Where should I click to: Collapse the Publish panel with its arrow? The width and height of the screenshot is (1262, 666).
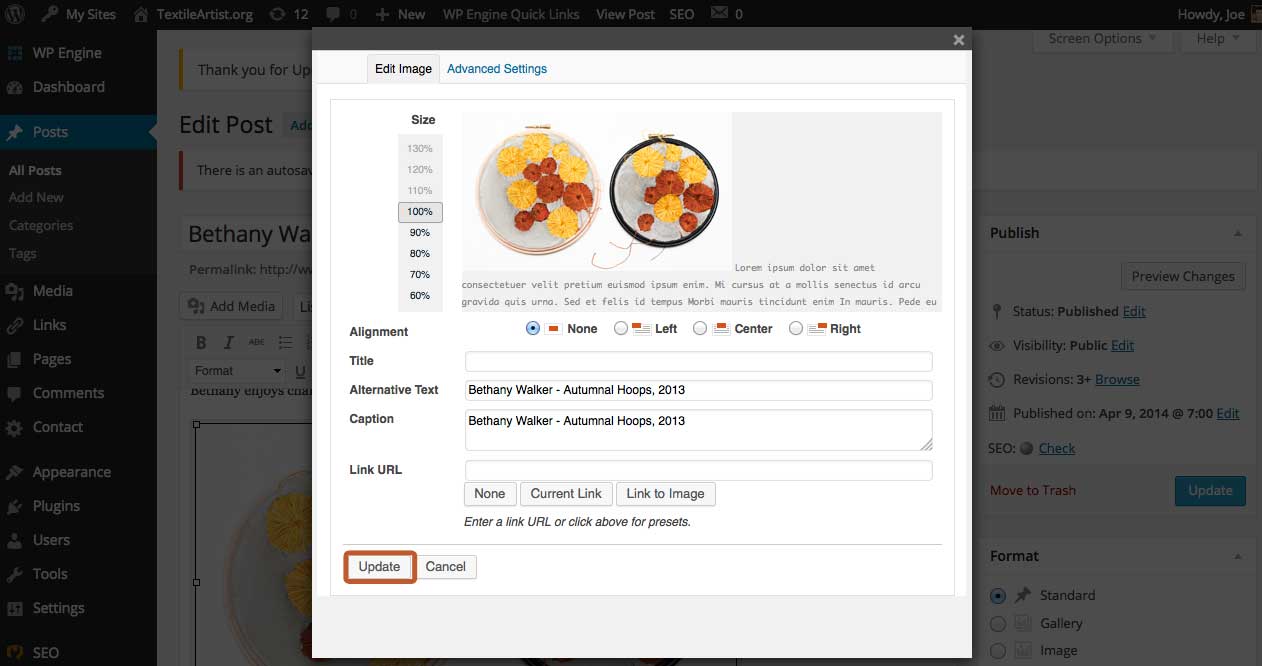point(1238,233)
